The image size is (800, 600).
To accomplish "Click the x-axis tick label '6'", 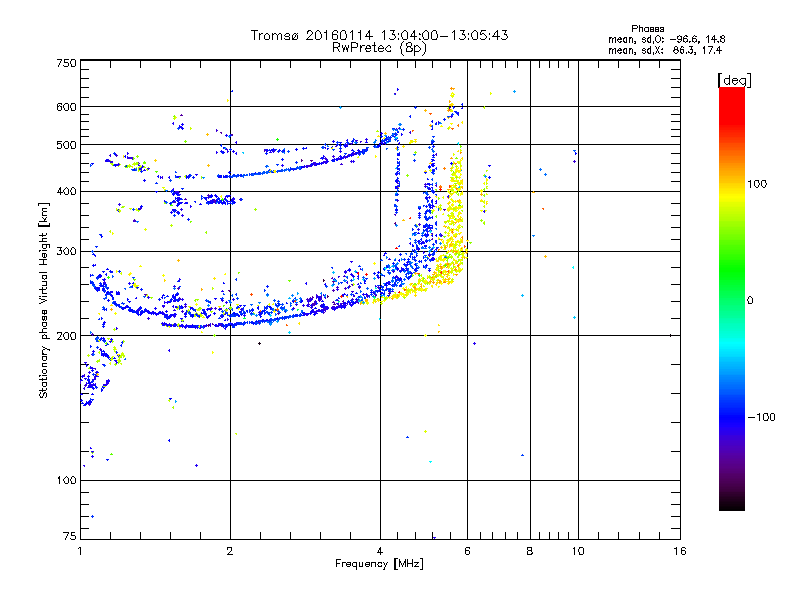I will tap(467, 551).
